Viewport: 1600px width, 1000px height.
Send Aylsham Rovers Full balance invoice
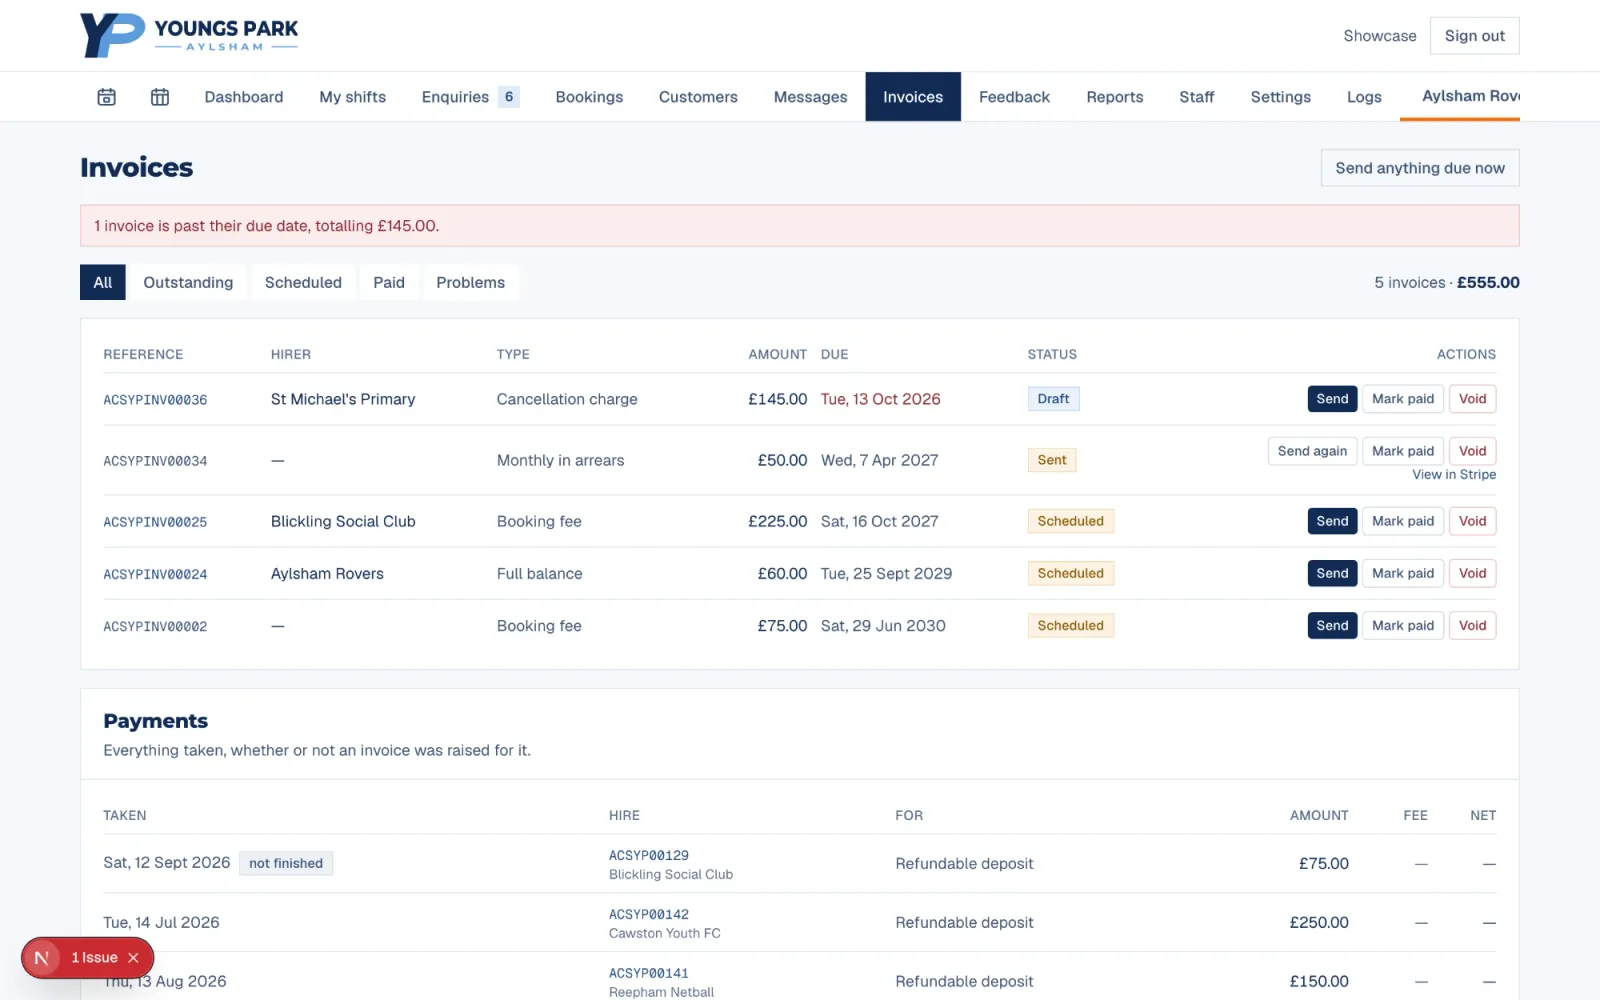[x=1332, y=573]
